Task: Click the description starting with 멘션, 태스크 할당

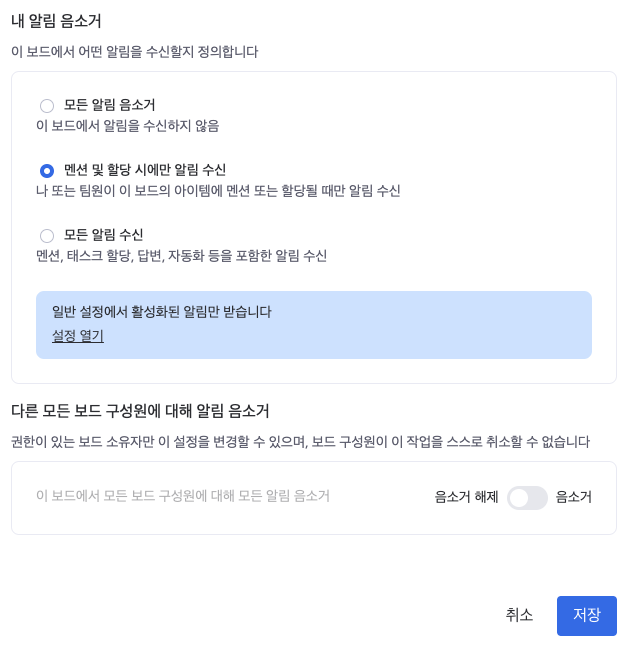Action: coord(181,256)
